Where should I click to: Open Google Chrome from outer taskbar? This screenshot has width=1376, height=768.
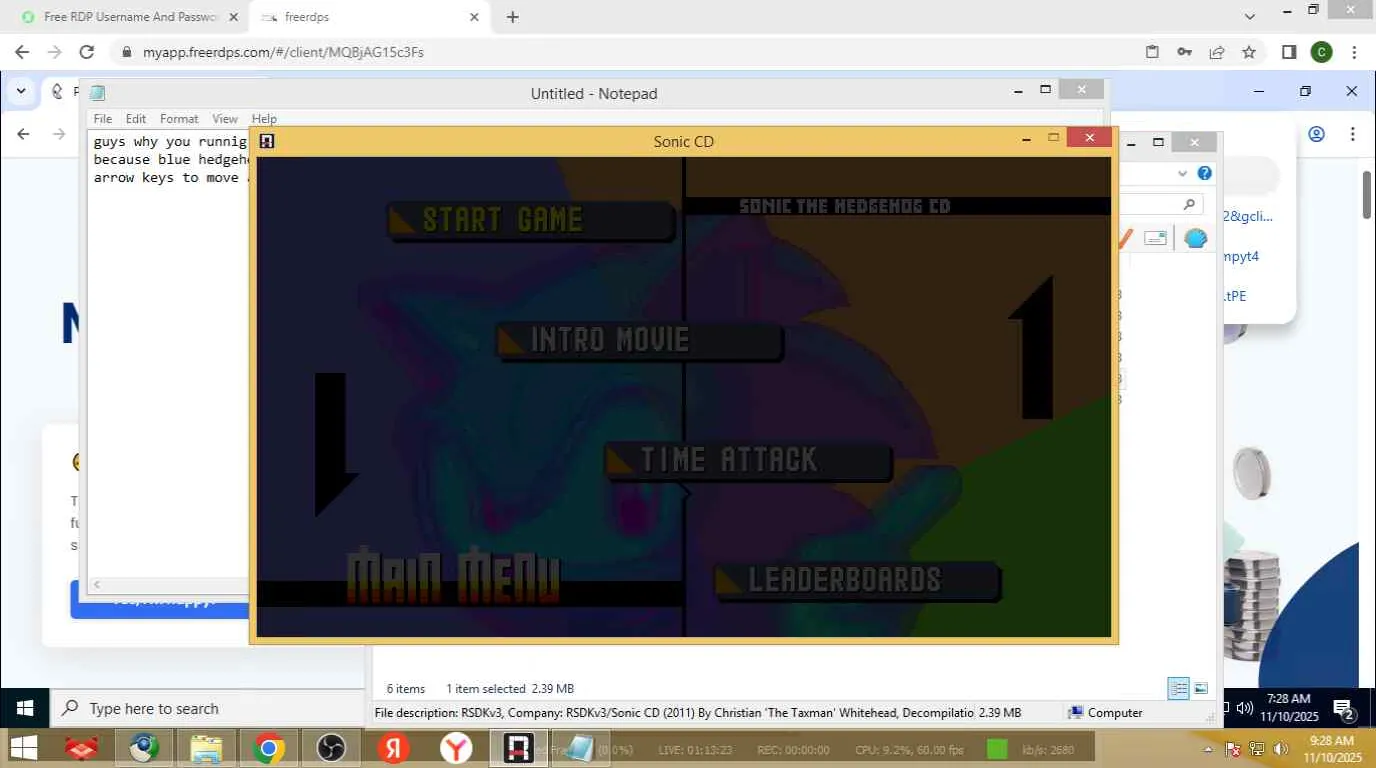tap(268, 747)
